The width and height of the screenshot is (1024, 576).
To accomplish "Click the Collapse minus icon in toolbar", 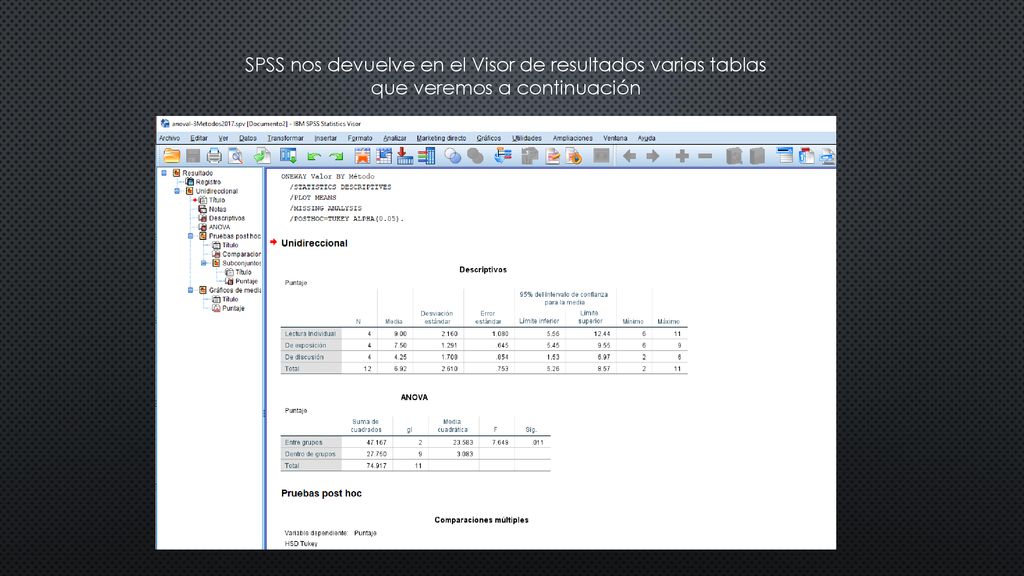I will [x=705, y=156].
